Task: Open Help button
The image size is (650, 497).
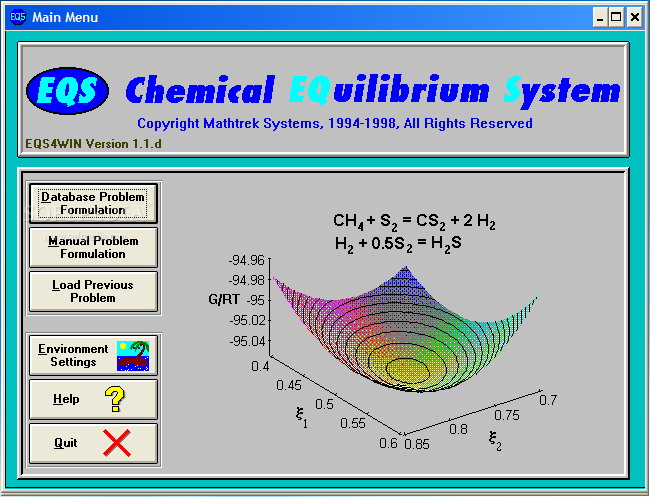Action: (93, 400)
